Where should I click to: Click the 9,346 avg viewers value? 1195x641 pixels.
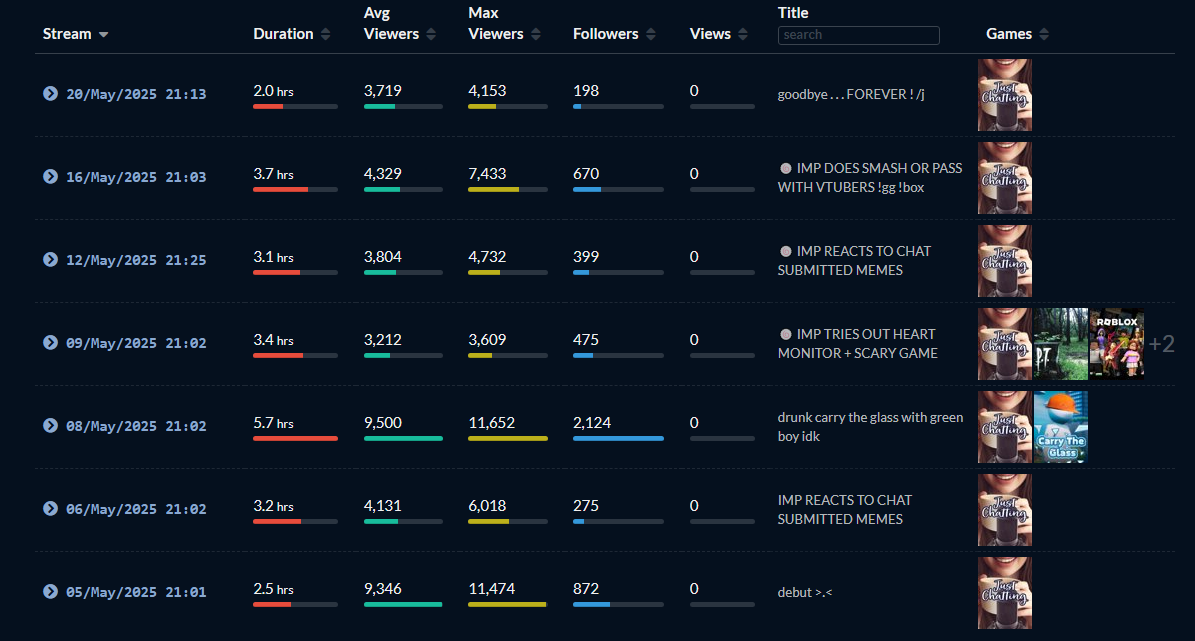(383, 589)
